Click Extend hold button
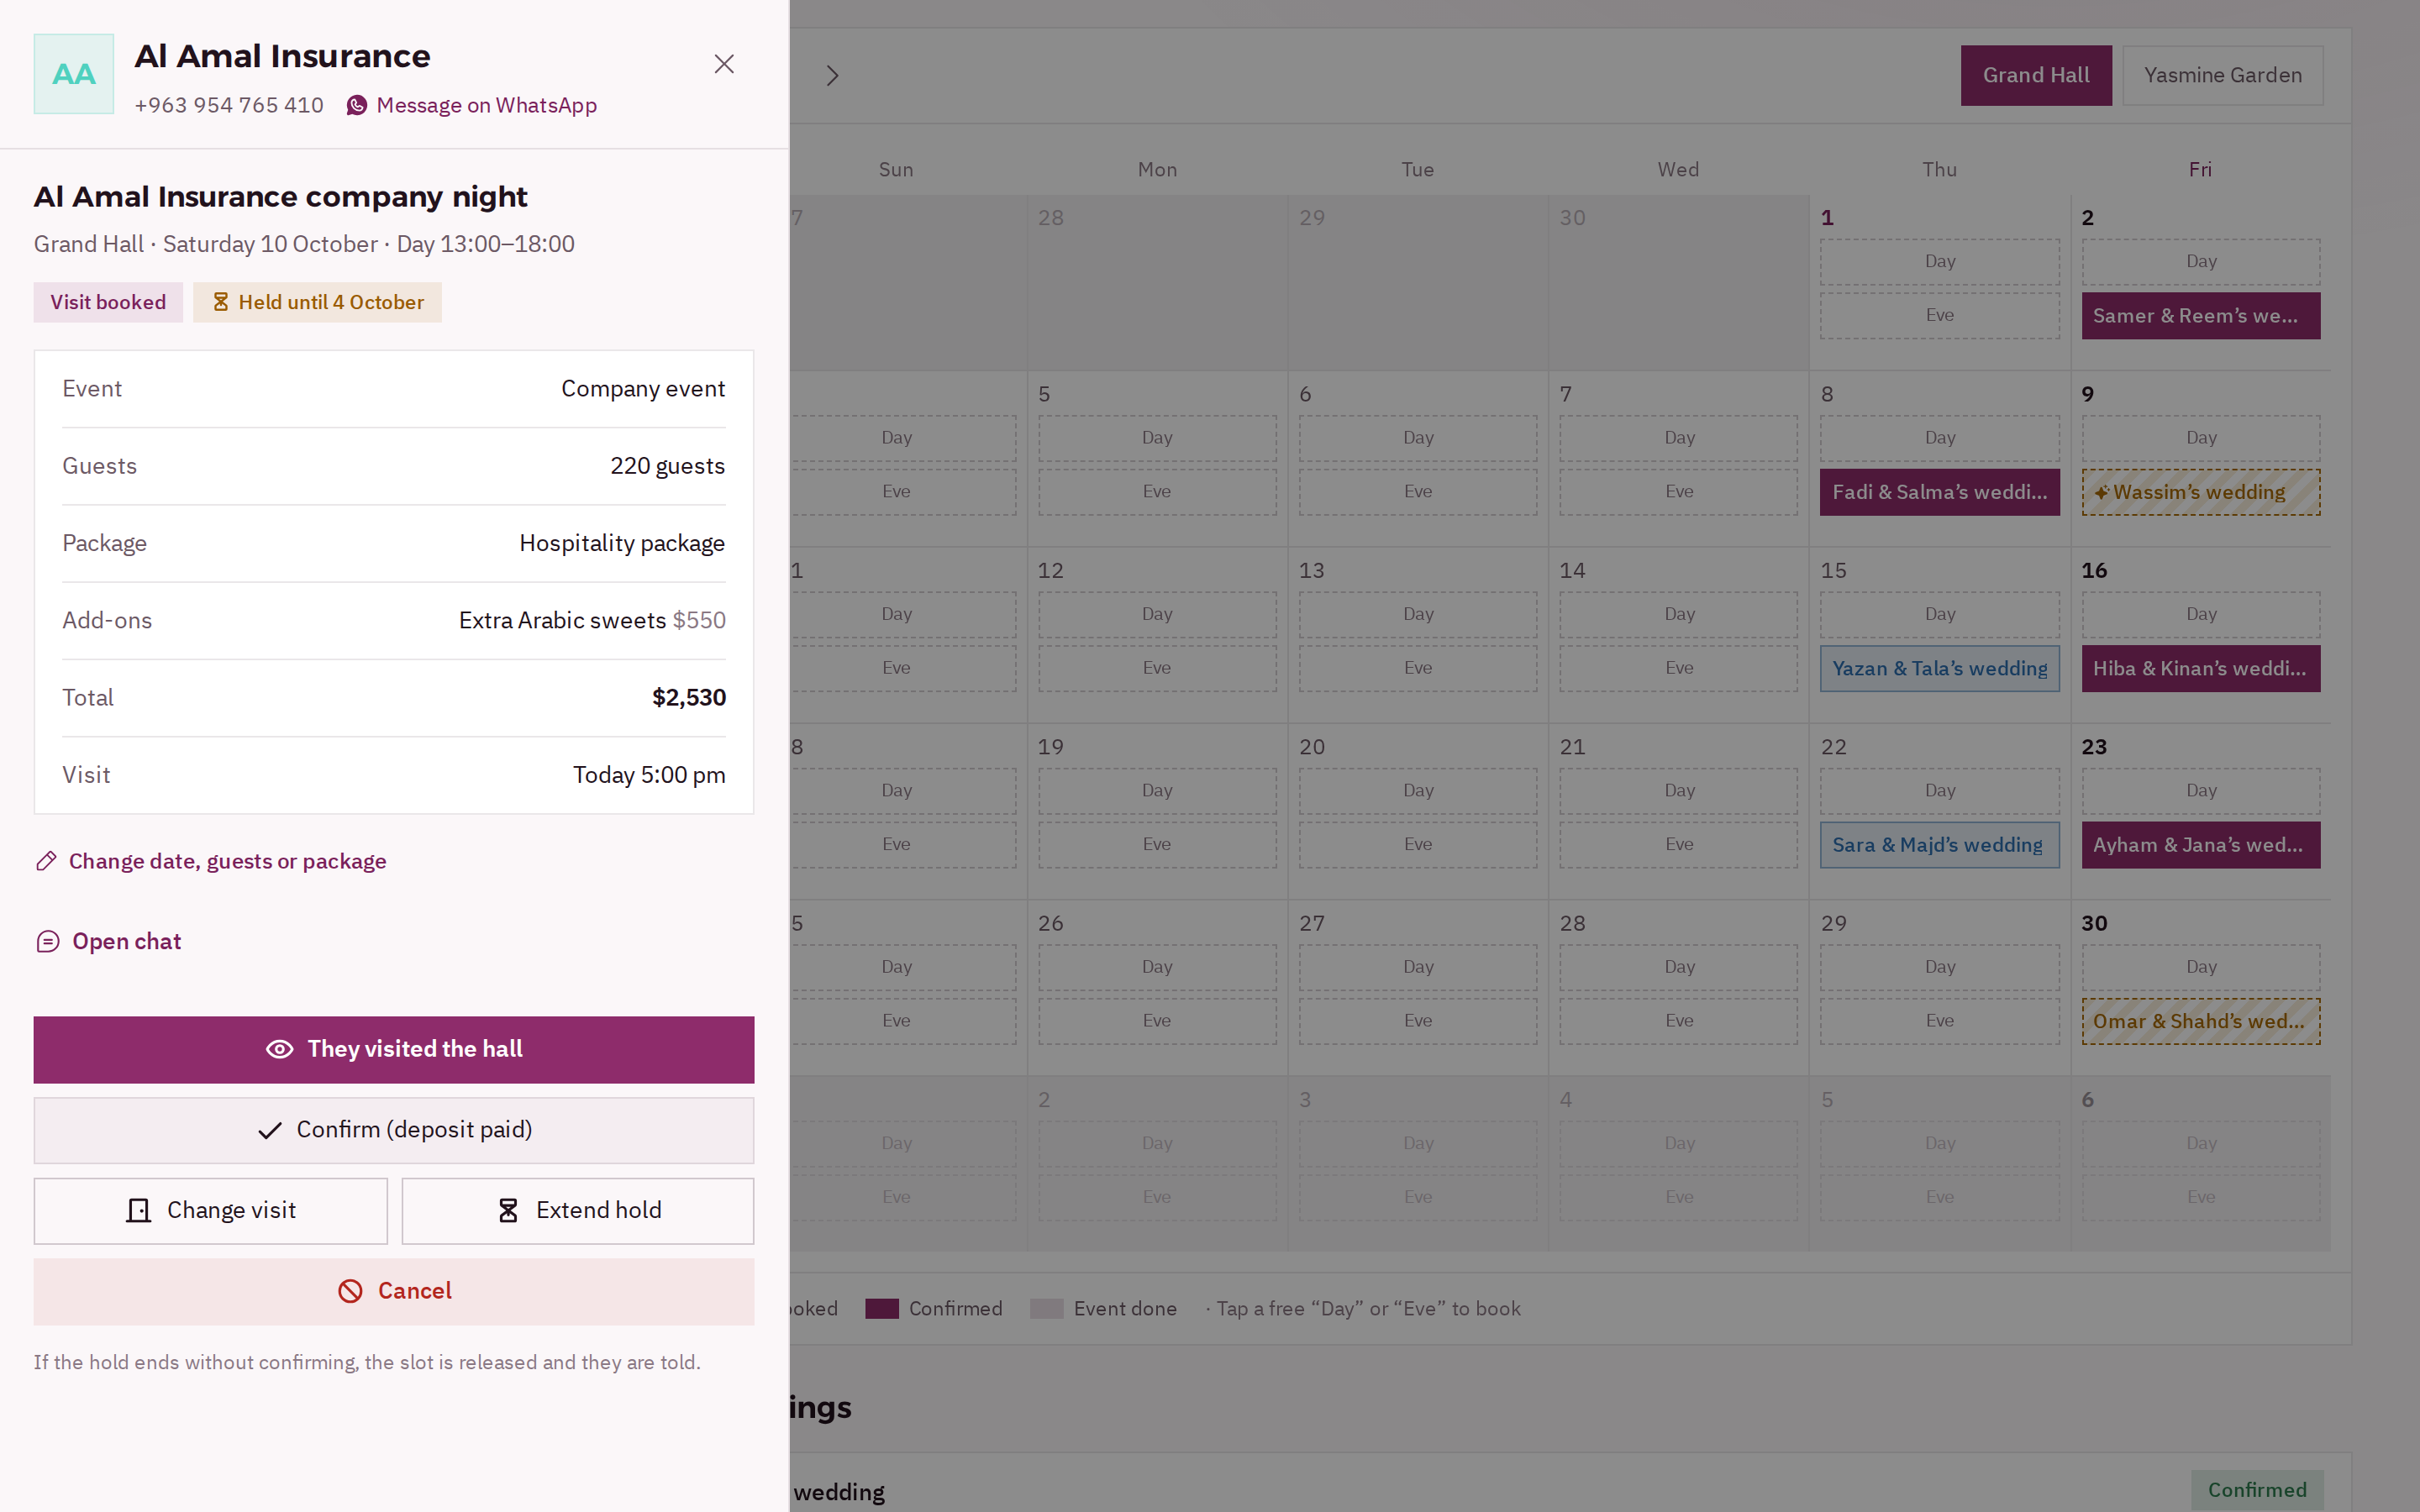This screenshot has height=1512, width=2420. click(578, 1211)
